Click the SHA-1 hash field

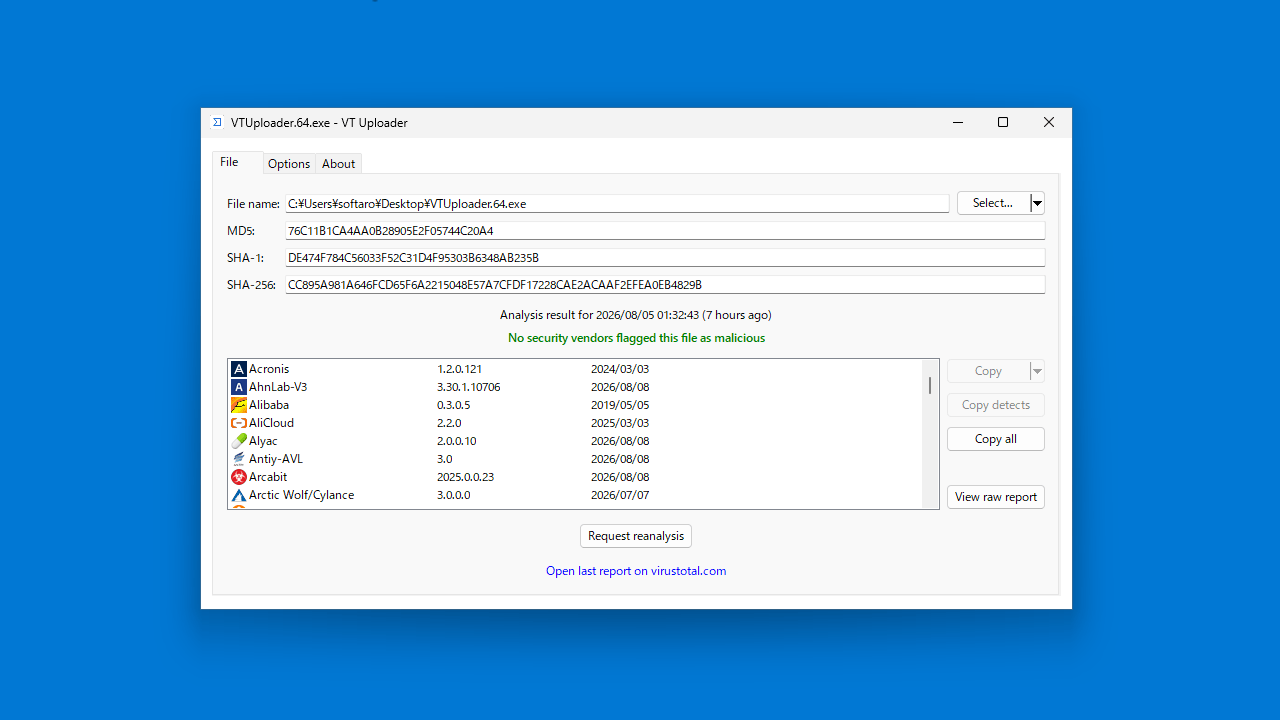point(665,258)
